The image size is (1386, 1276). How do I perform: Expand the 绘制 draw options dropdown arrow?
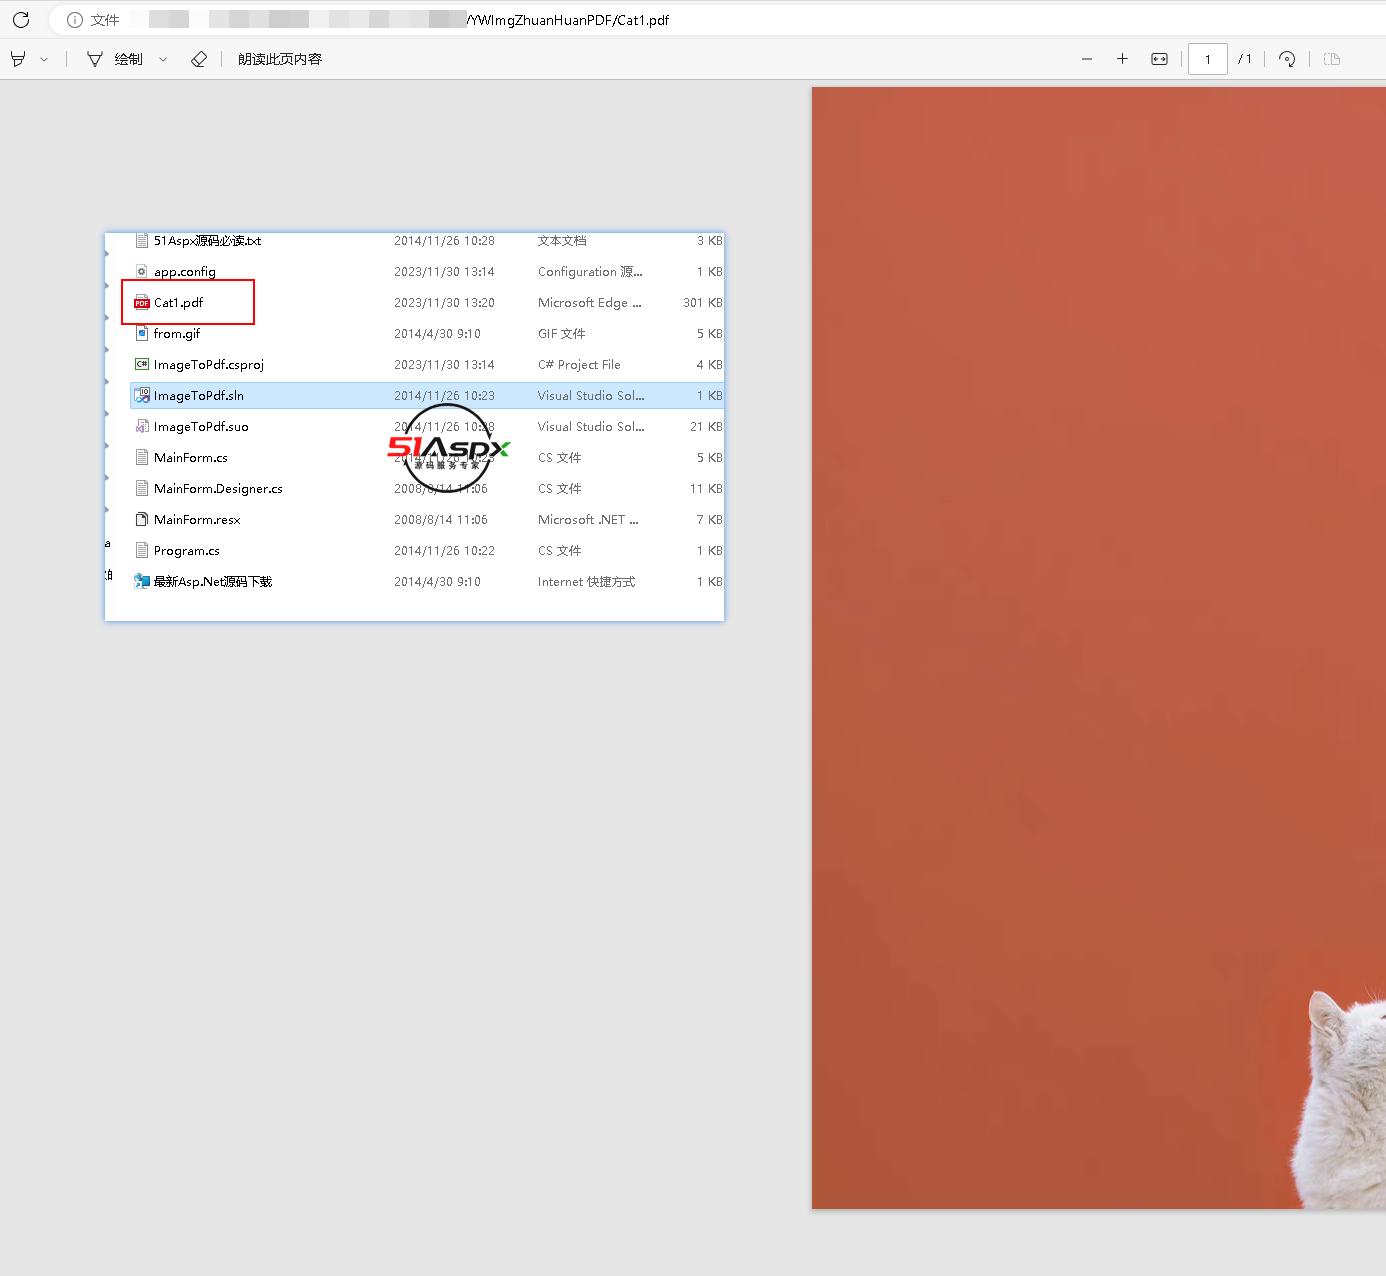coord(163,59)
